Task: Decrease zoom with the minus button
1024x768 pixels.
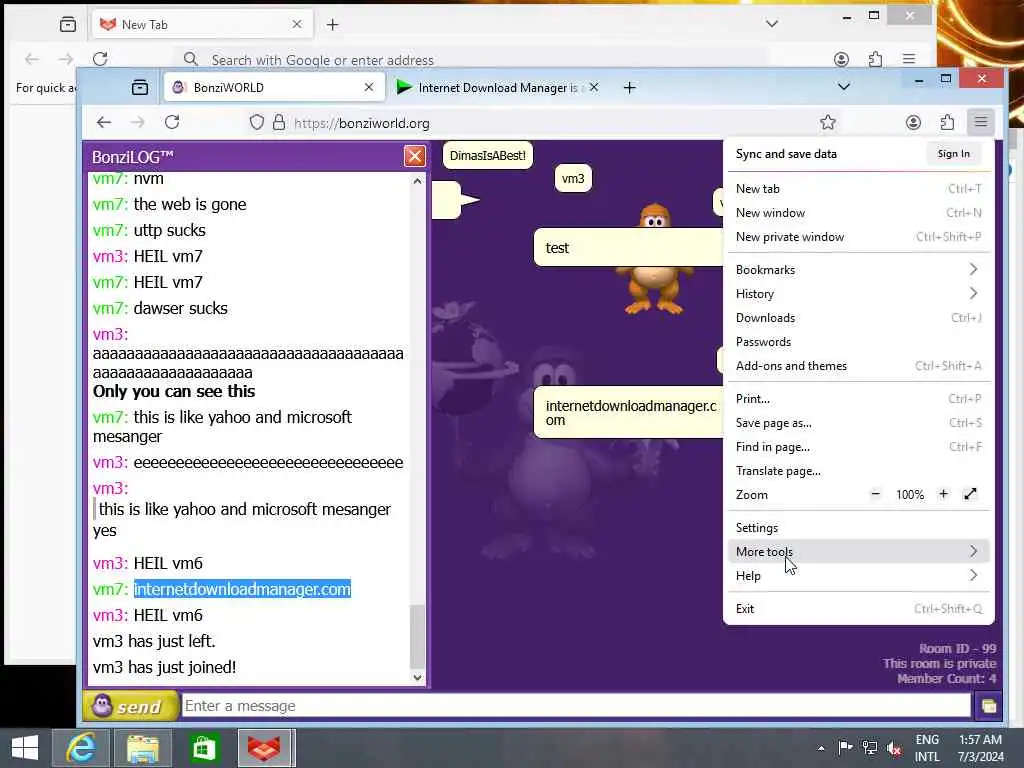Action: (x=876, y=494)
